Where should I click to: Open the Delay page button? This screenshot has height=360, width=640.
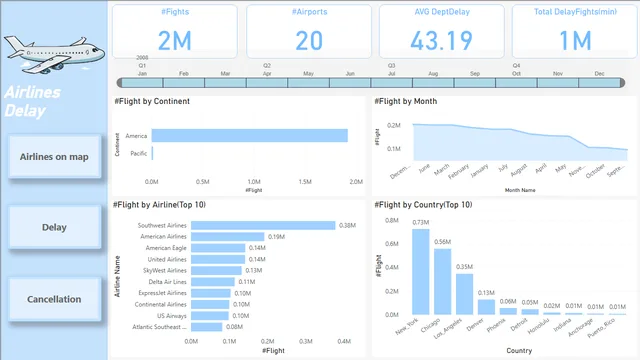point(54,227)
